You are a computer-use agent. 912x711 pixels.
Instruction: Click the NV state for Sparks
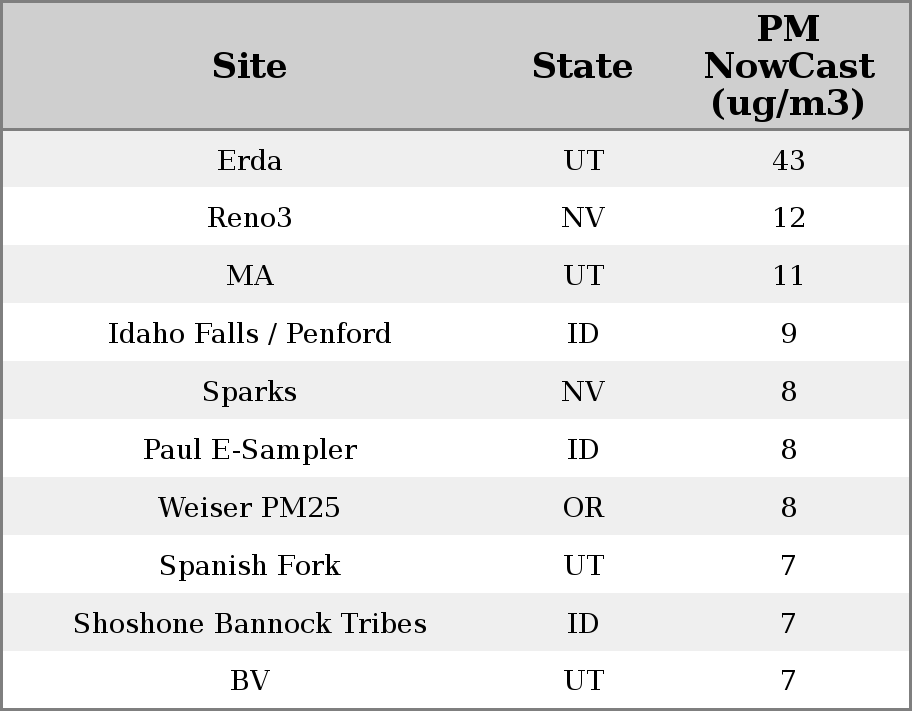[583, 392]
